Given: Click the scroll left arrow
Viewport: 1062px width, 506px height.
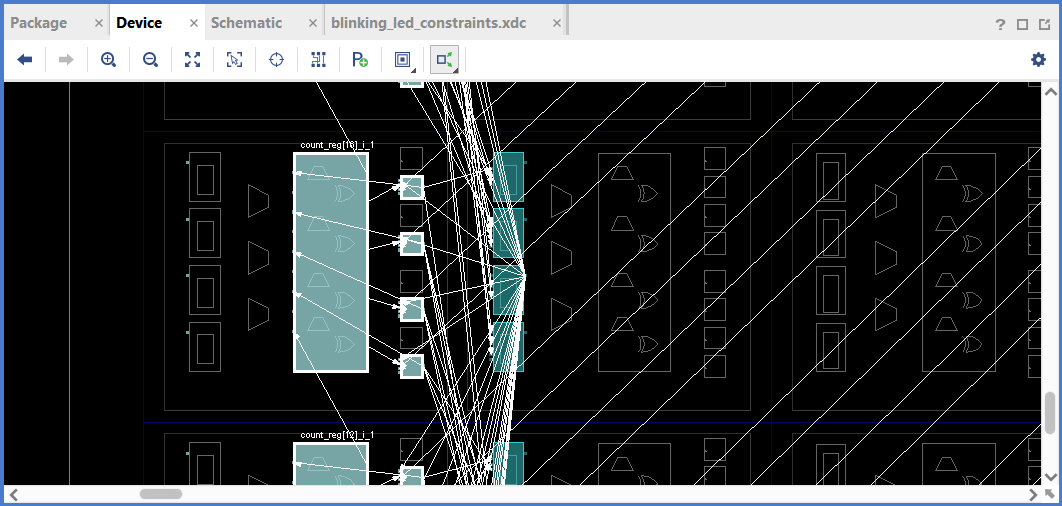Looking at the screenshot, I should [12, 494].
